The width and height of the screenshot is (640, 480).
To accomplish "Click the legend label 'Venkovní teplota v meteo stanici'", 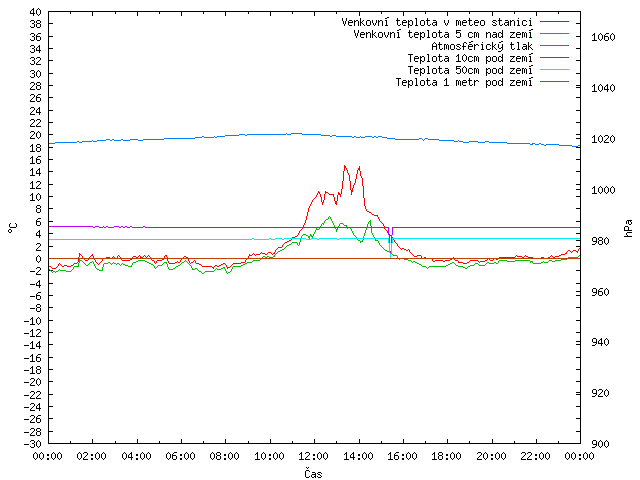I will 437,22.
